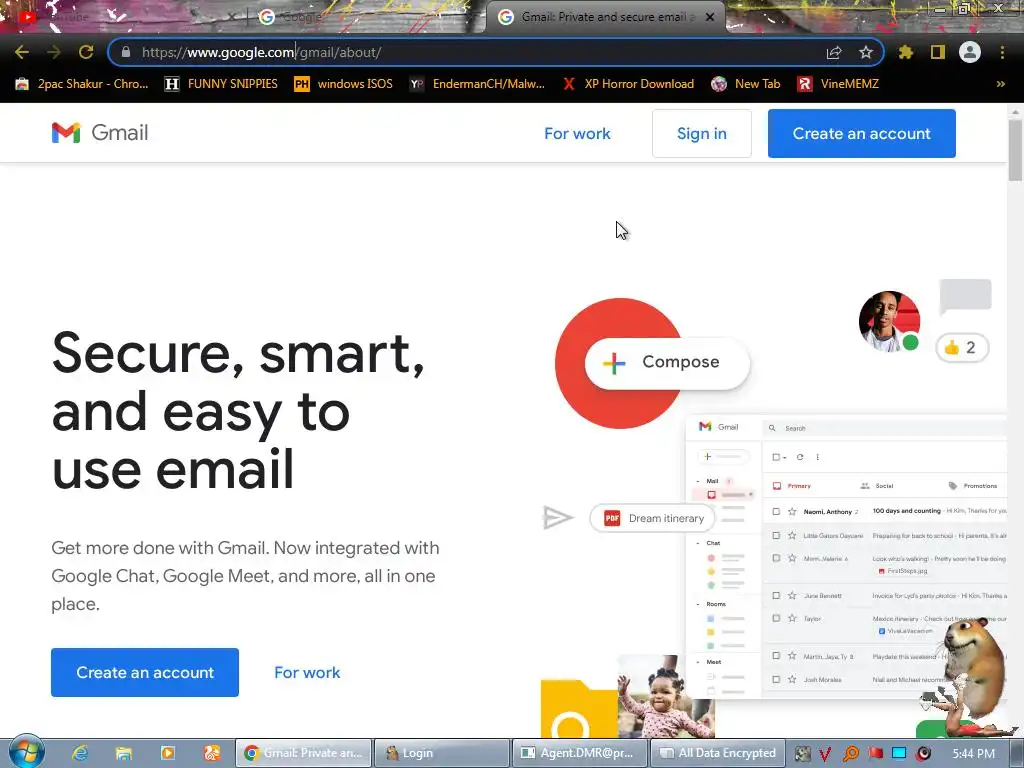Open the file Explorer taskbar icon
Screen dimensions: 1024x768
pos(123,753)
